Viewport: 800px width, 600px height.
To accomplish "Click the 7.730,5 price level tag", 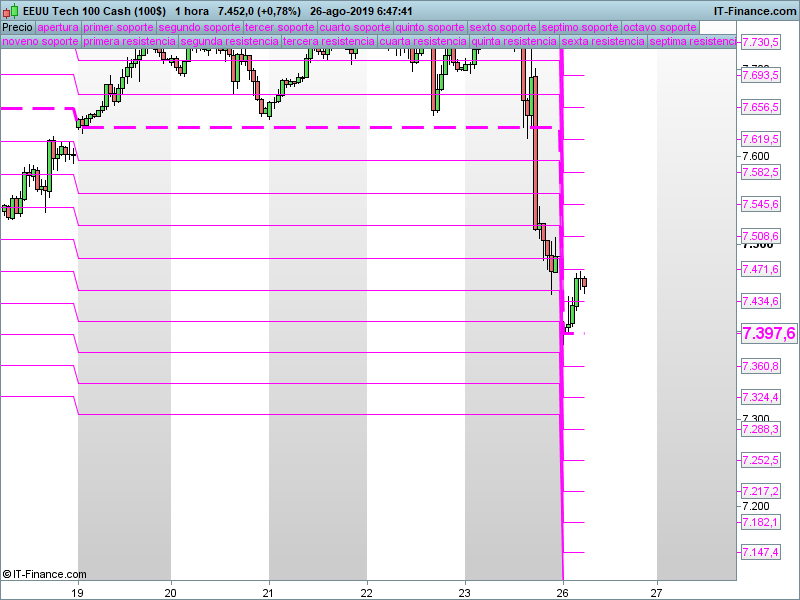I will tap(760, 42).
